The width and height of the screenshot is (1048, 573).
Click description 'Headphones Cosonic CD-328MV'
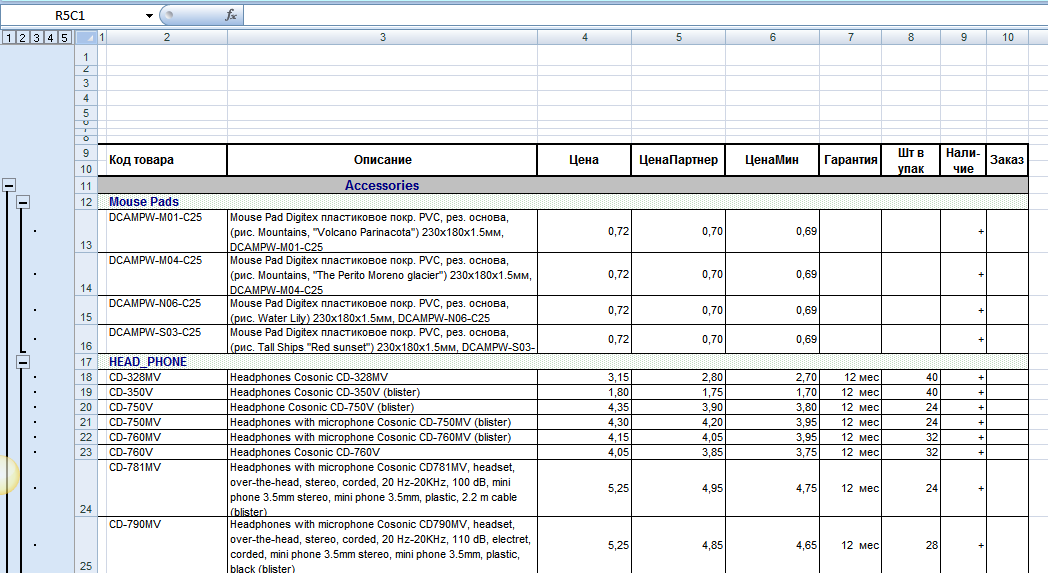(382, 377)
